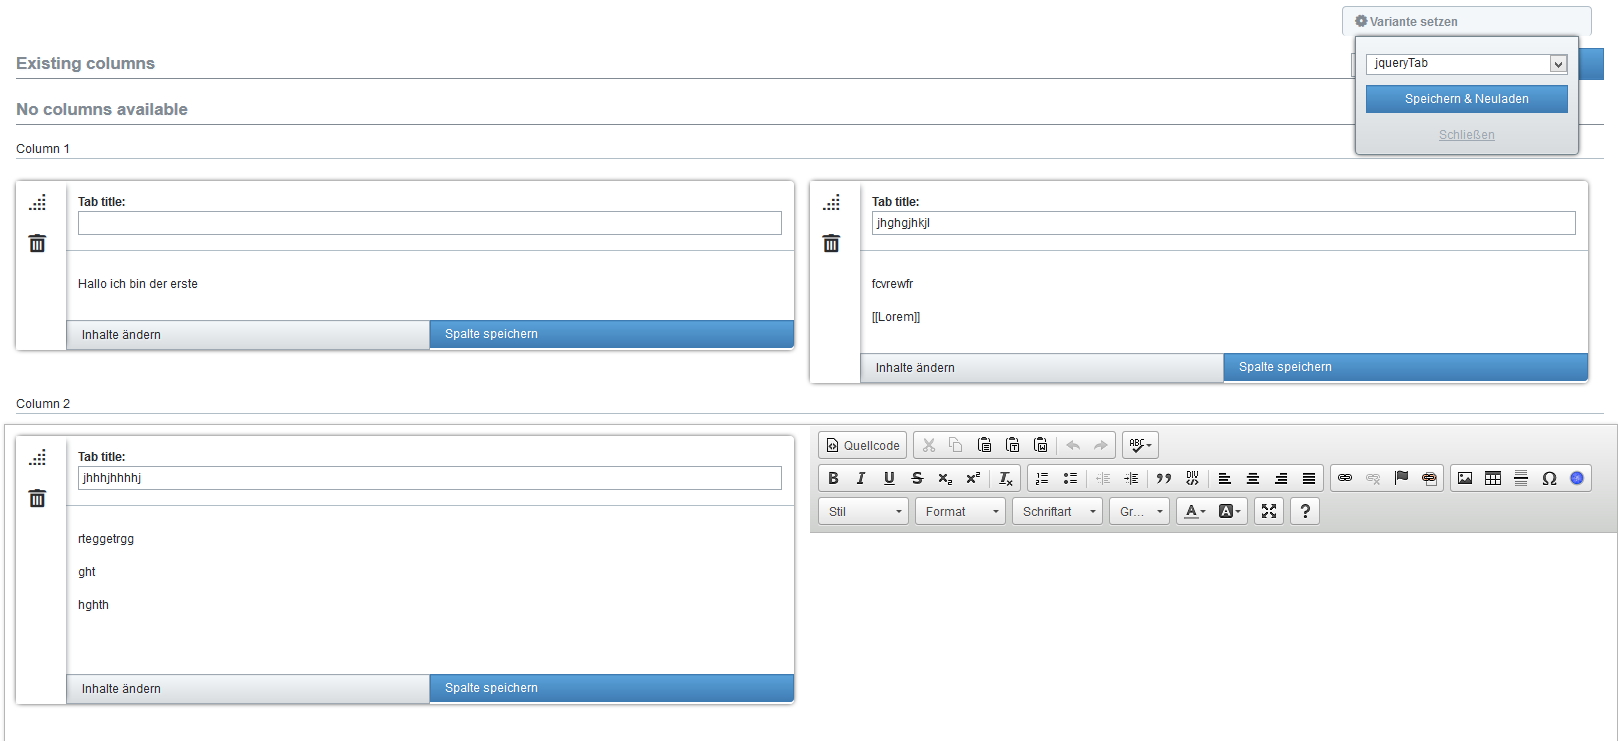Expand the Format dropdown

[960, 511]
